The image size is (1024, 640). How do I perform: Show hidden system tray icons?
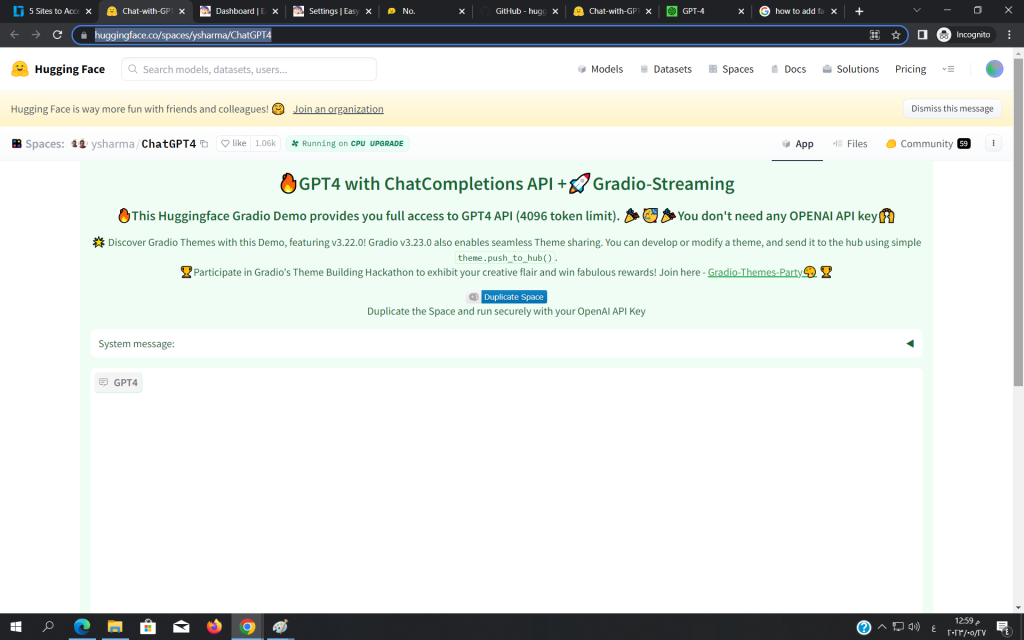[882, 627]
